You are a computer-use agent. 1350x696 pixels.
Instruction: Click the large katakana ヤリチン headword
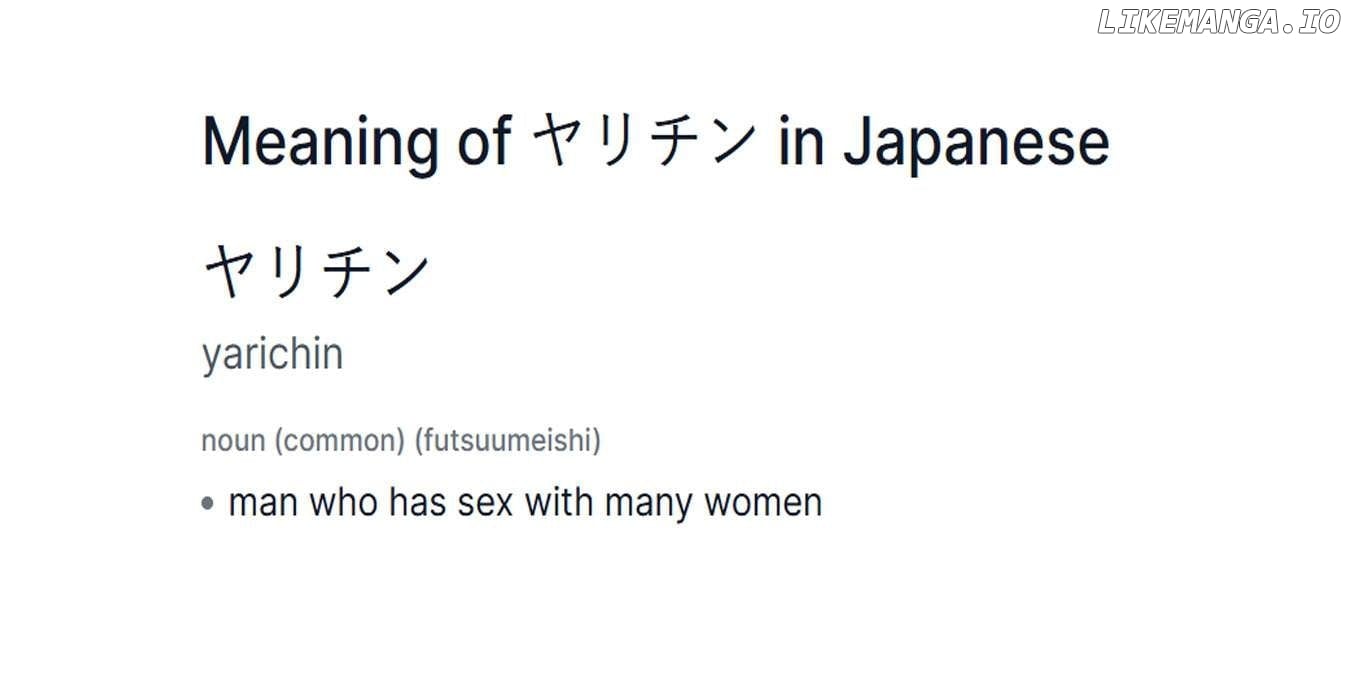[316, 273]
